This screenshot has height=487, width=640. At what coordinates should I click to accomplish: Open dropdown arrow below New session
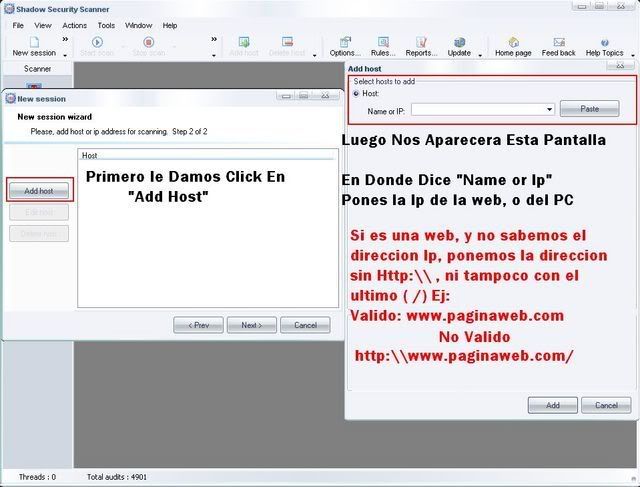(65, 55)
